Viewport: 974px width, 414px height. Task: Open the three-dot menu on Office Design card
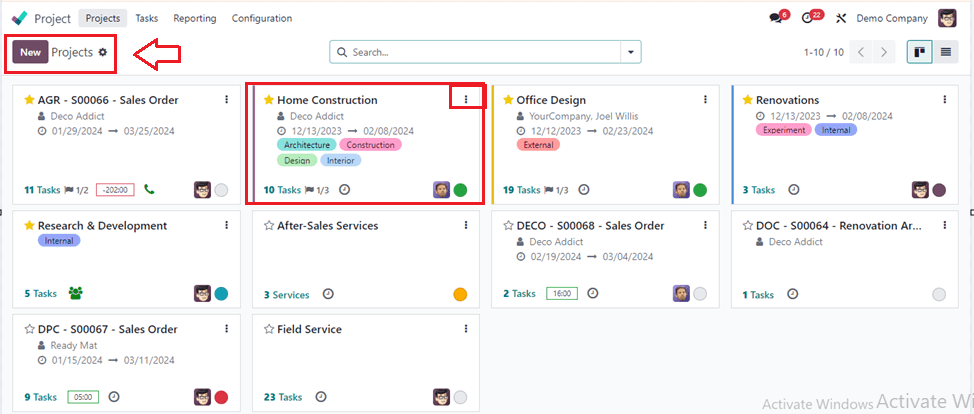705,99
